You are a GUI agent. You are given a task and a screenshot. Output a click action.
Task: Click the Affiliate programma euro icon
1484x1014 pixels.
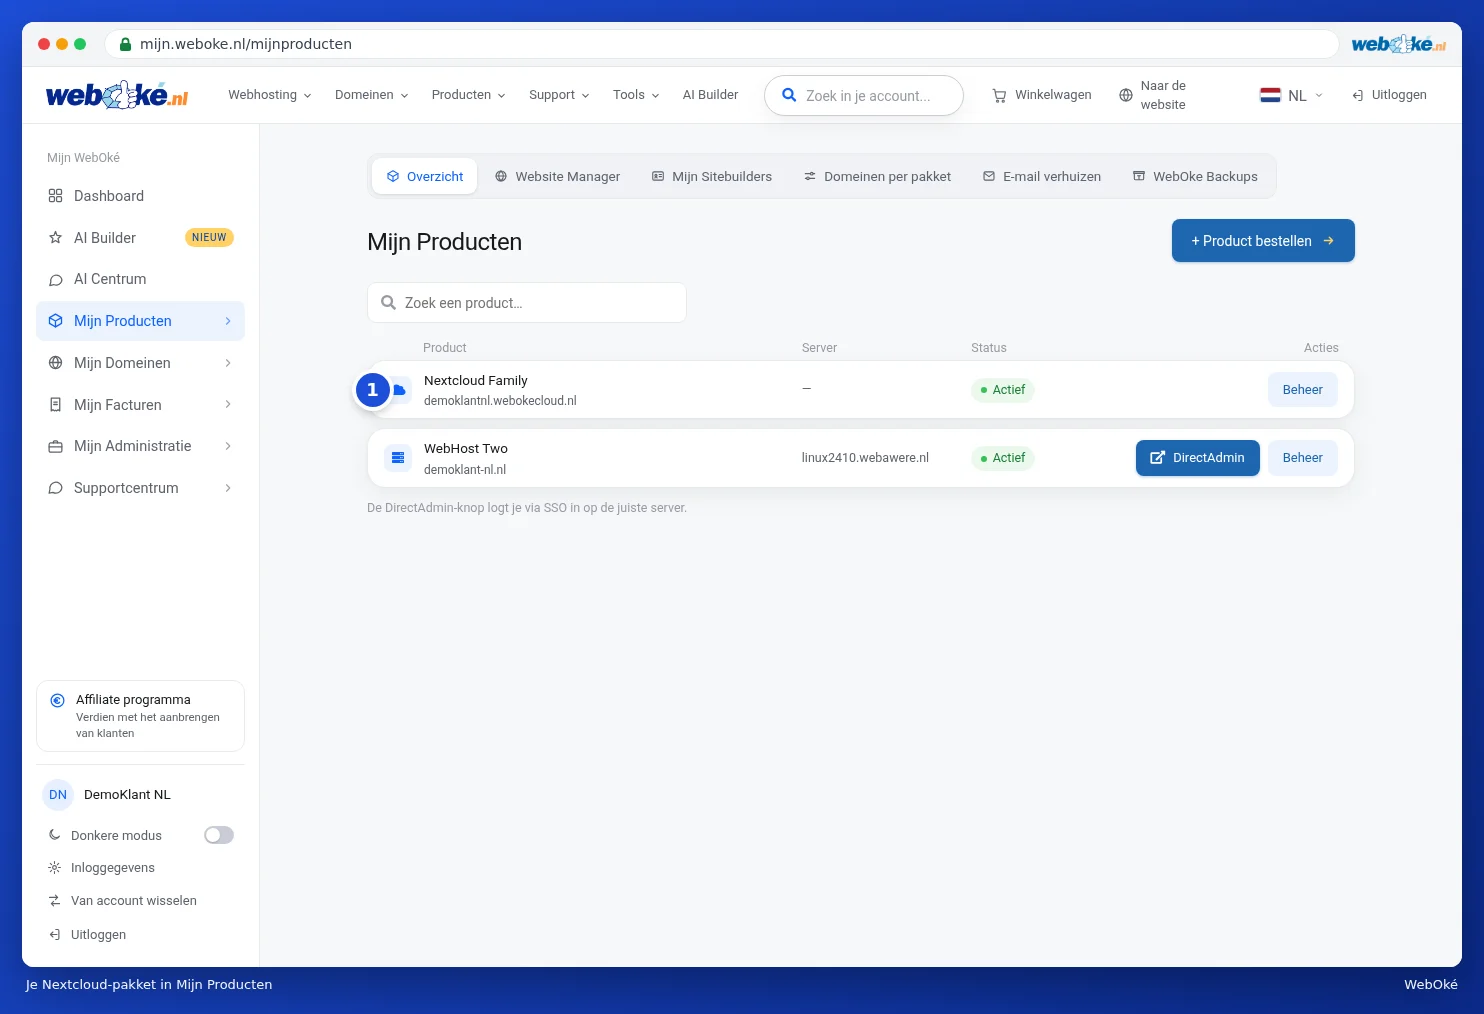58,700
